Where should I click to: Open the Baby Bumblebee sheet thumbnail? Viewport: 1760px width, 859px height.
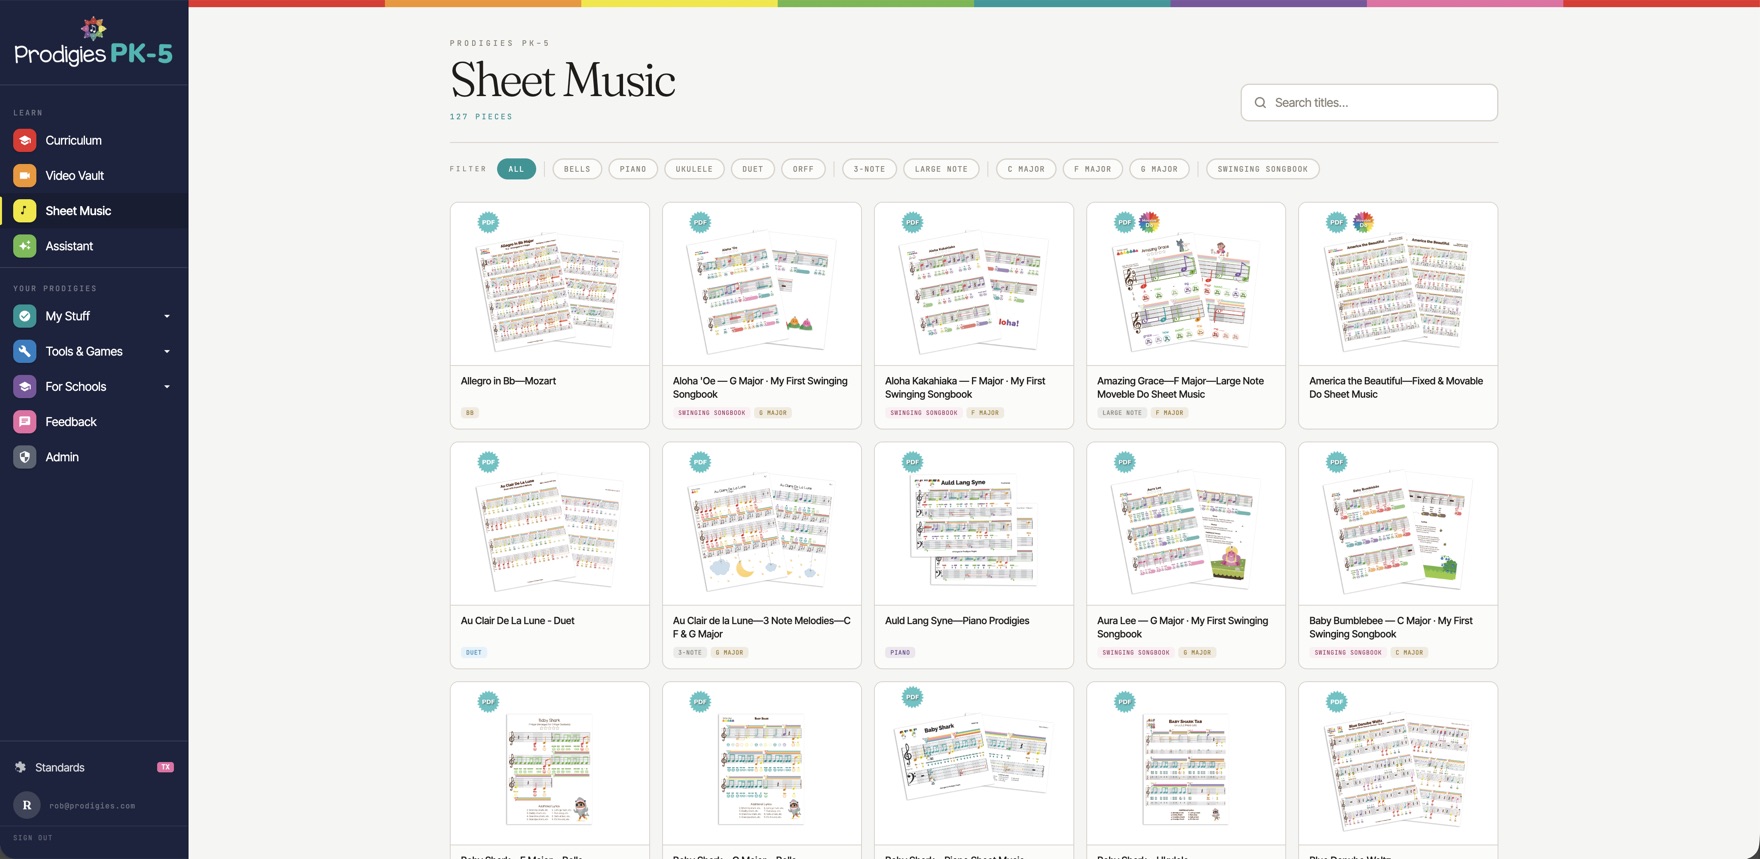1398,525
